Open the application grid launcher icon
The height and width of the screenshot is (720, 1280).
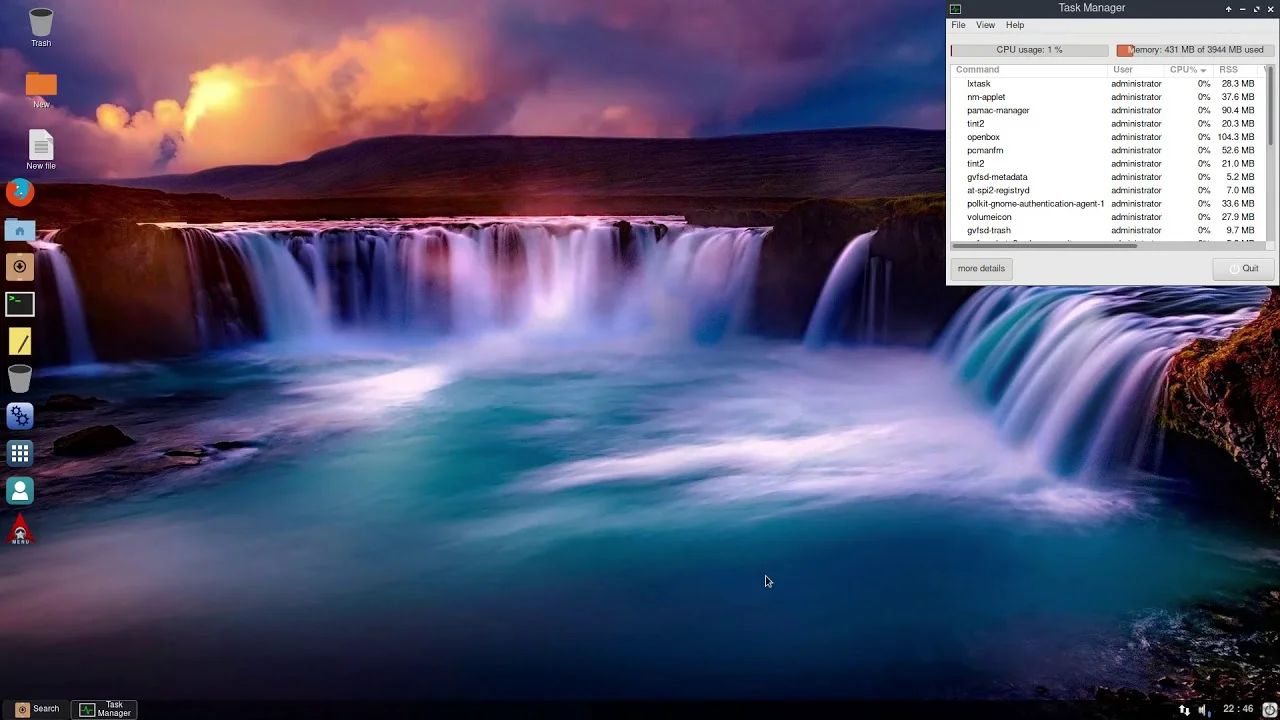click(20, 454)
